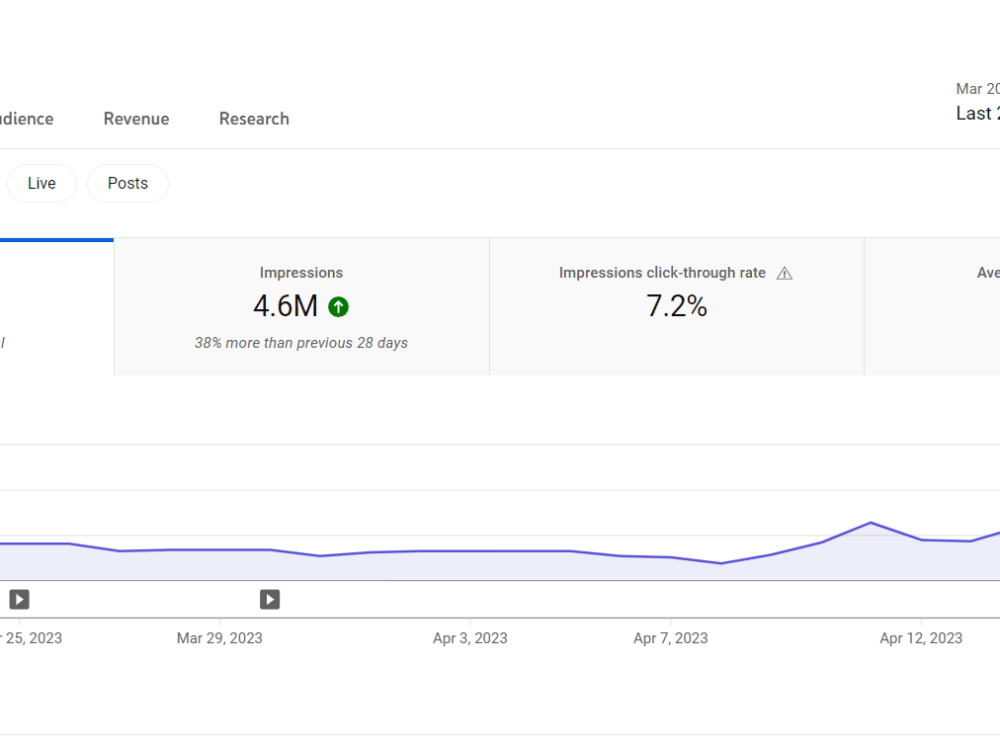Image resolution: width=1000 pixels, height=750 pixels.
Task: Click the video marker near Mar 25, 2023
Action: click(x=19, y=599)
